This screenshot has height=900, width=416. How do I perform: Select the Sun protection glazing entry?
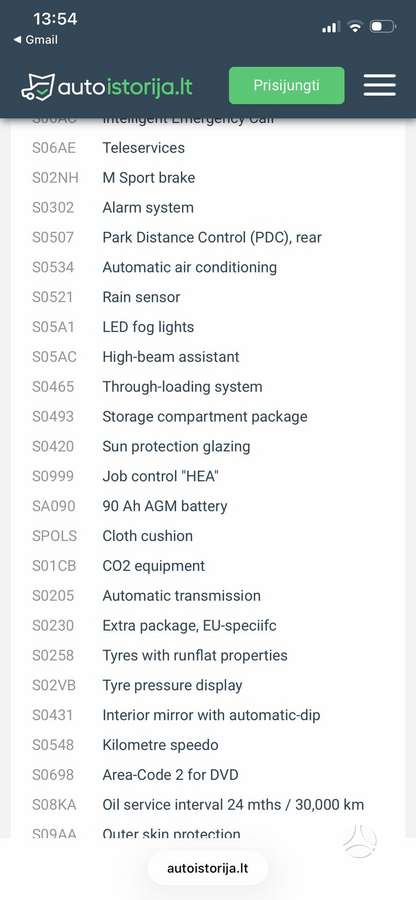(208, 447)
